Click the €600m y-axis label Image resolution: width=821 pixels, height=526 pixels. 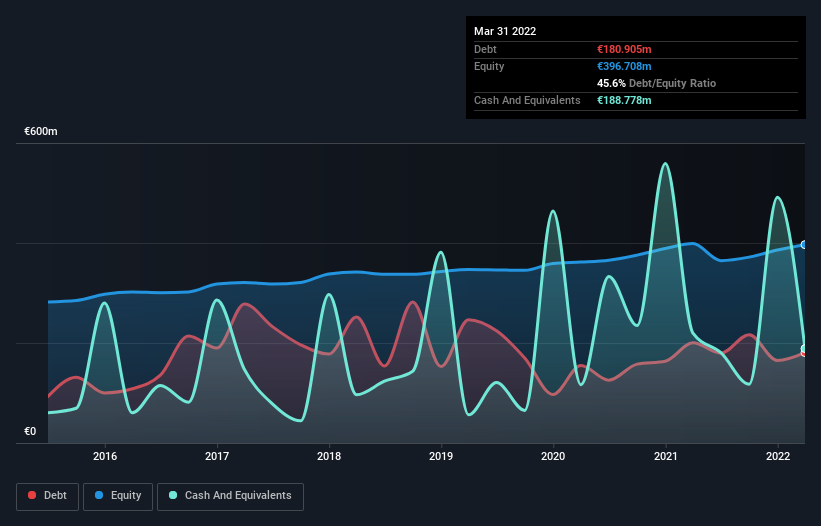(41, 131)
